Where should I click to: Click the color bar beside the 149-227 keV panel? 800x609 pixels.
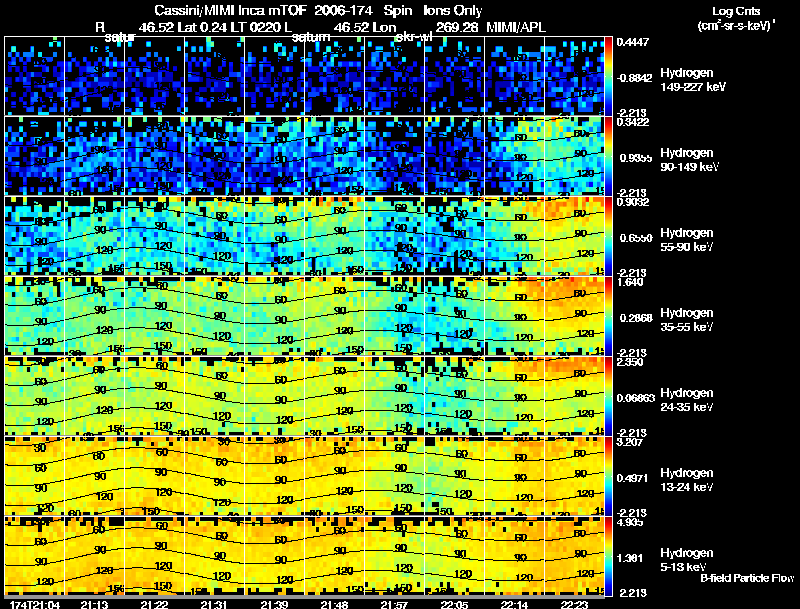pos(608,76)
